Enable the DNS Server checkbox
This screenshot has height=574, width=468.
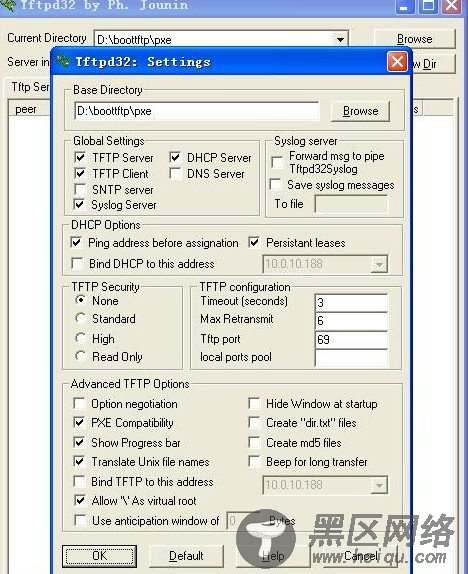(x=175, y=173)
